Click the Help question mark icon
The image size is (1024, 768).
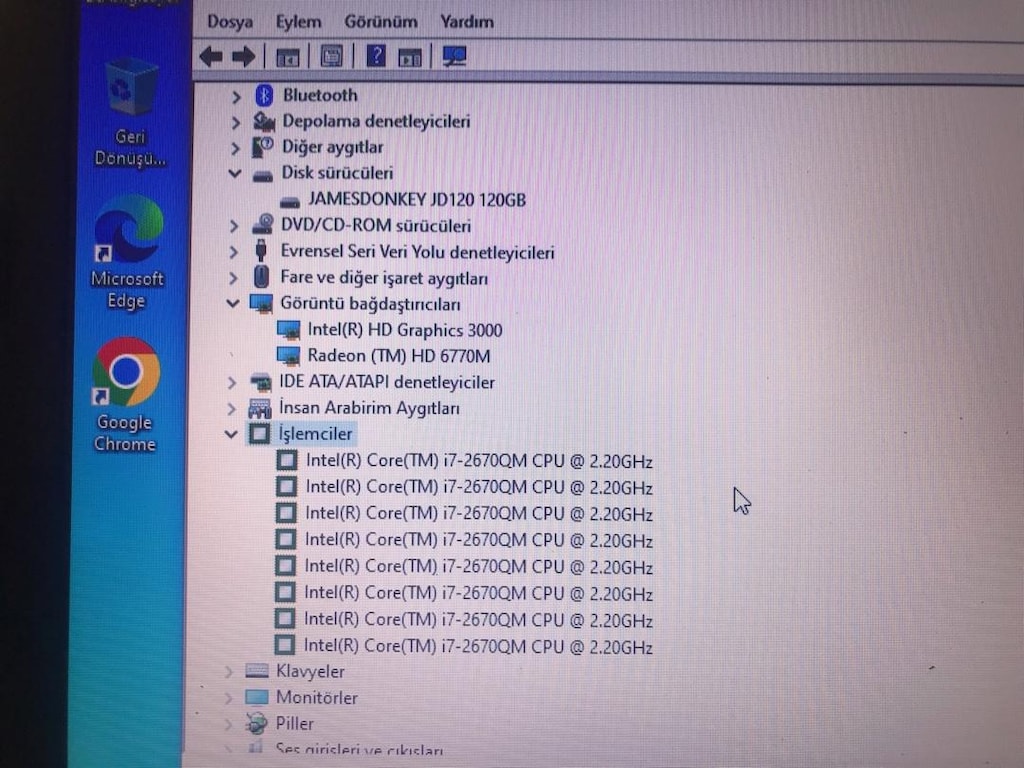(376, 57)
